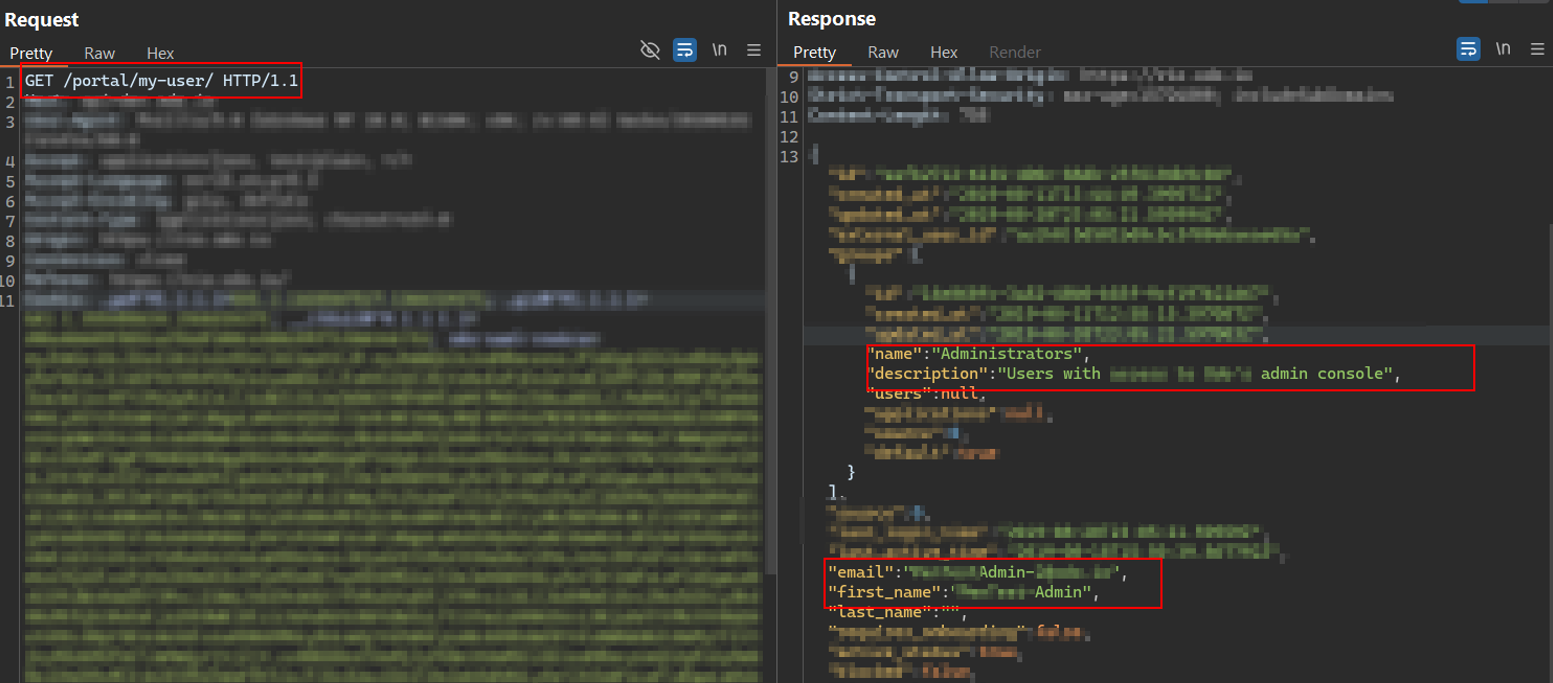
Task: Switch Request view to Raw tab
Action: 99,53
